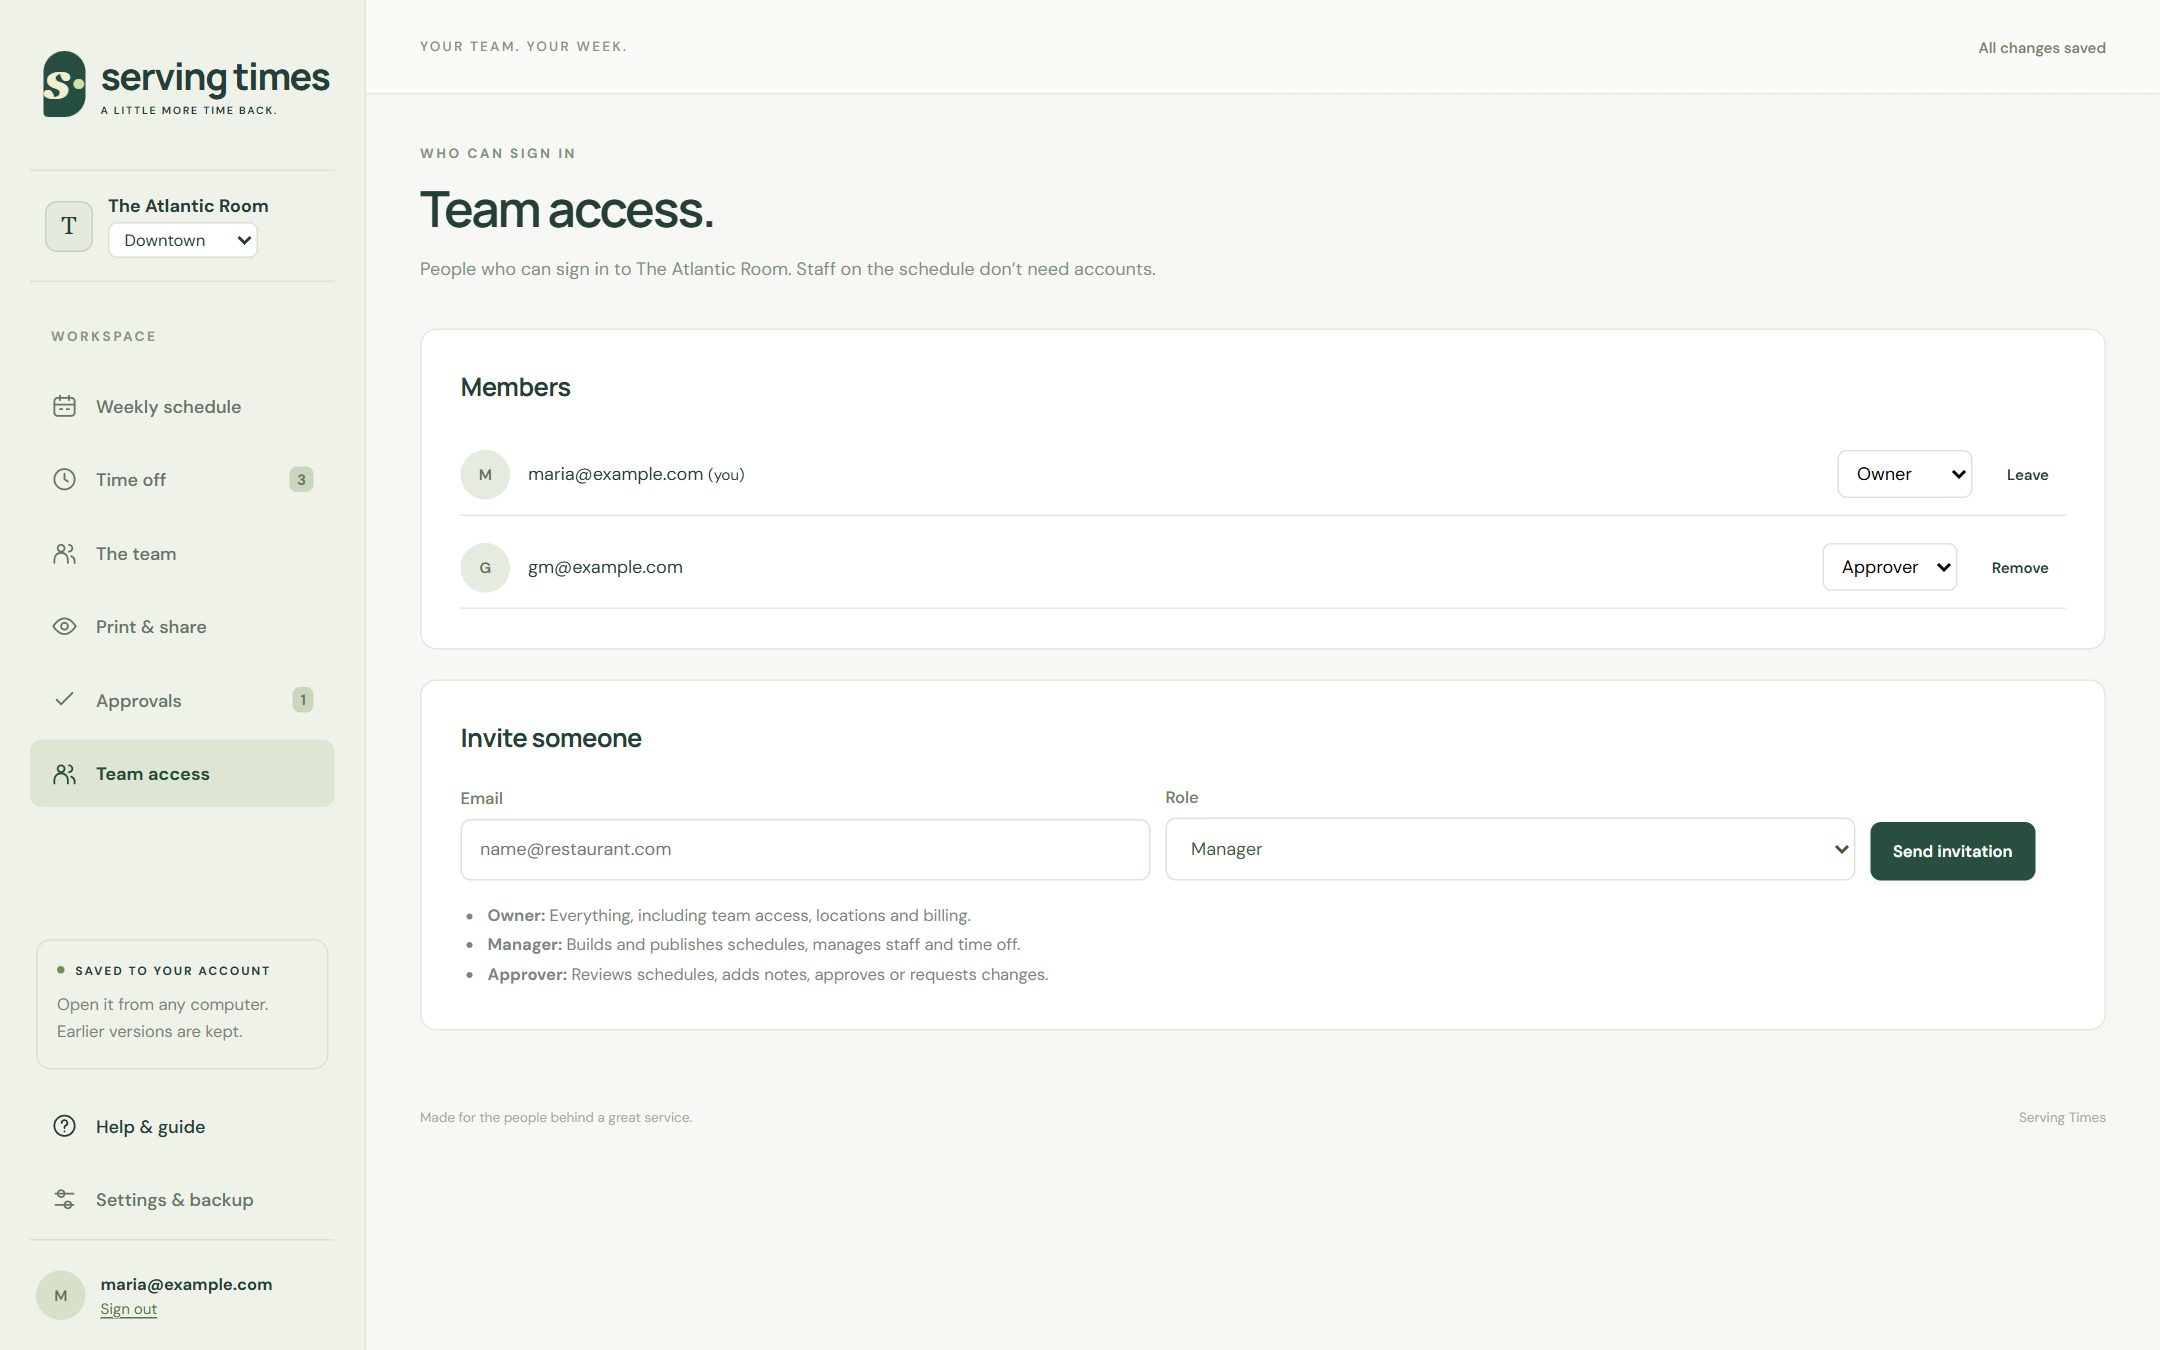Click the M avatar in the maria@example.com member row

coord(485,474)
